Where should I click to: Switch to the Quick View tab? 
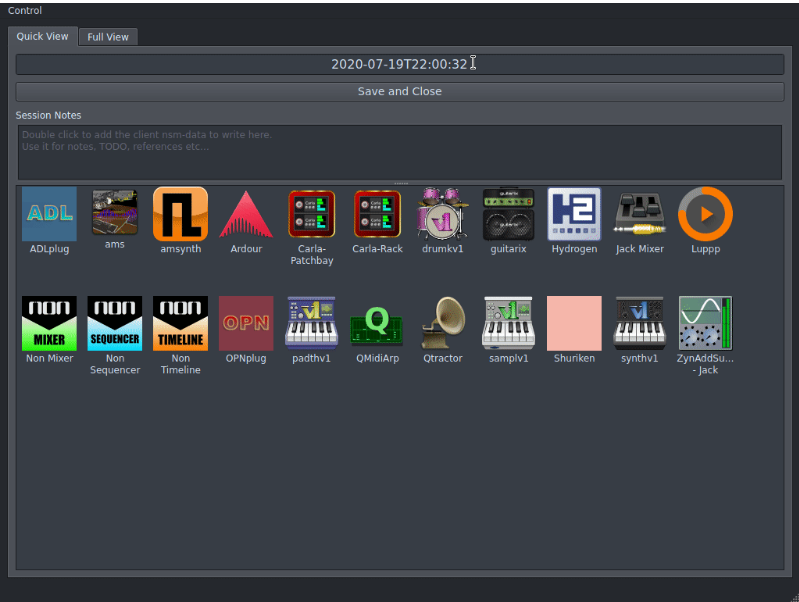[42, 36]
